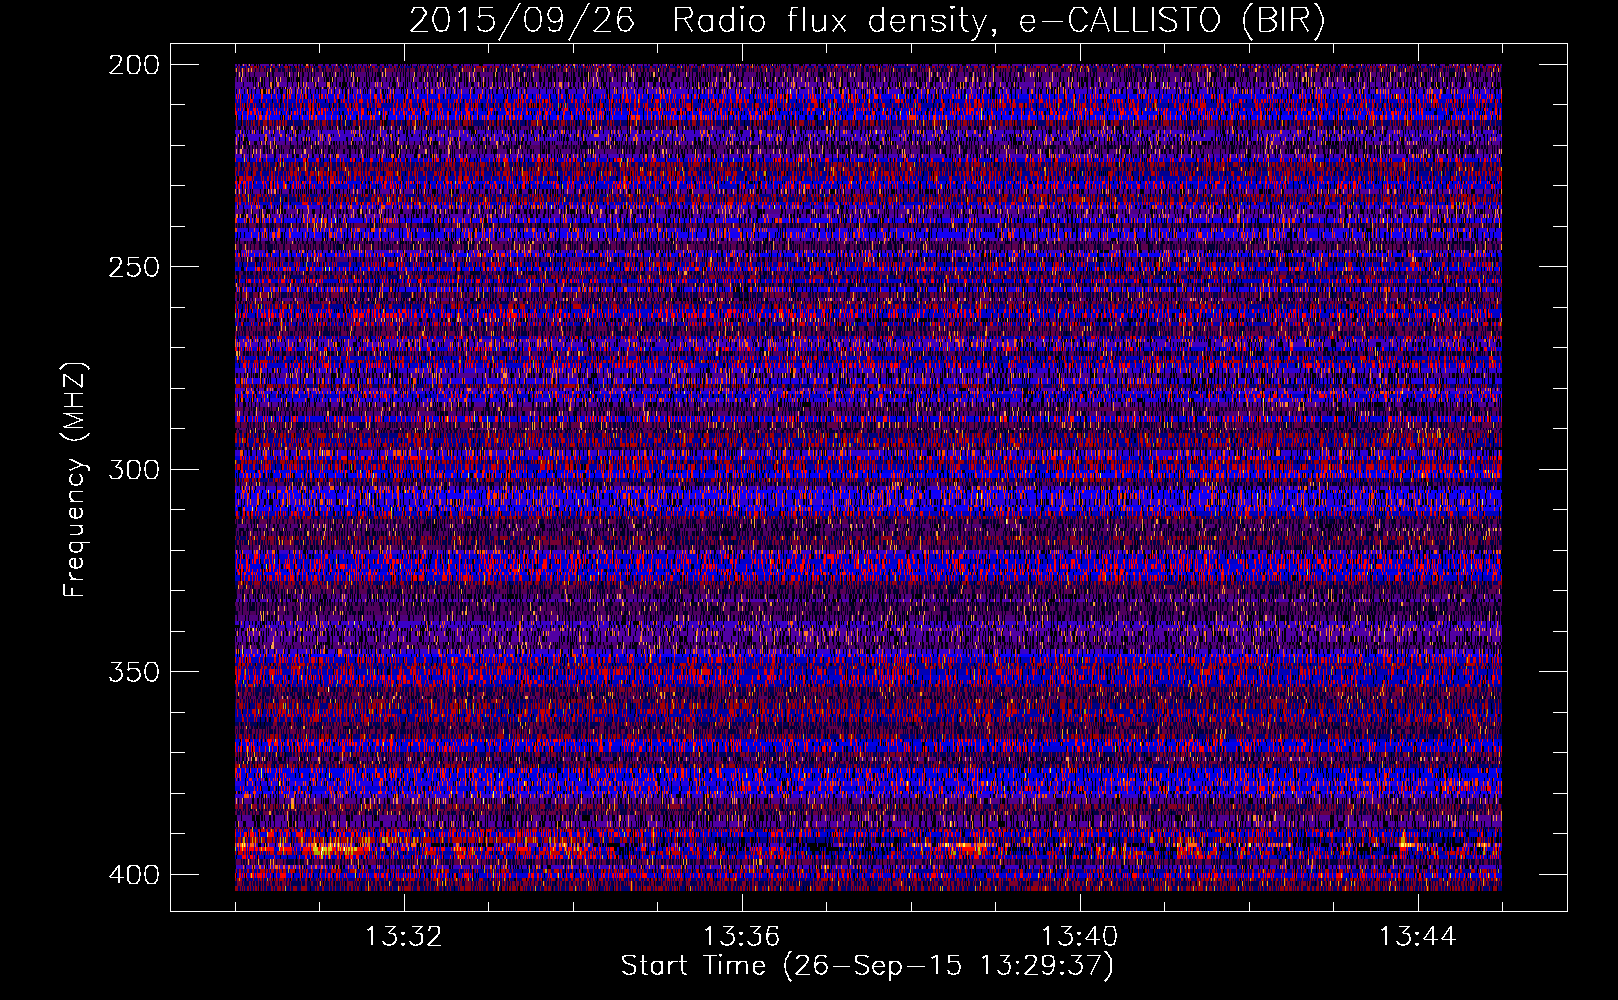Click the 13:32 time tick label

pos(404,937)
